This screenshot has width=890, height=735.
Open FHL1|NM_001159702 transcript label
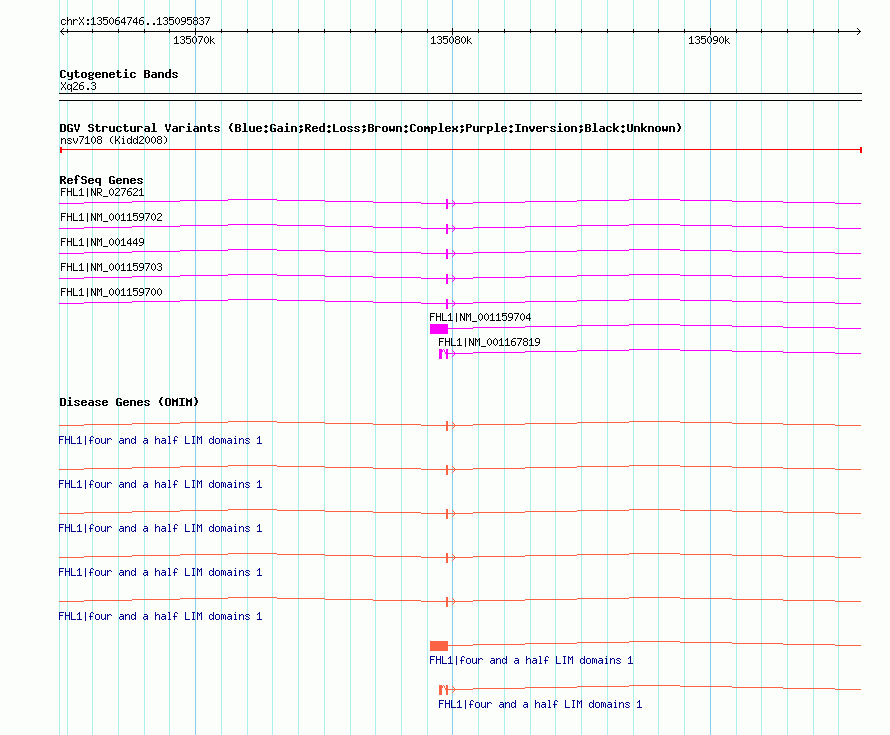pos(111,217)
